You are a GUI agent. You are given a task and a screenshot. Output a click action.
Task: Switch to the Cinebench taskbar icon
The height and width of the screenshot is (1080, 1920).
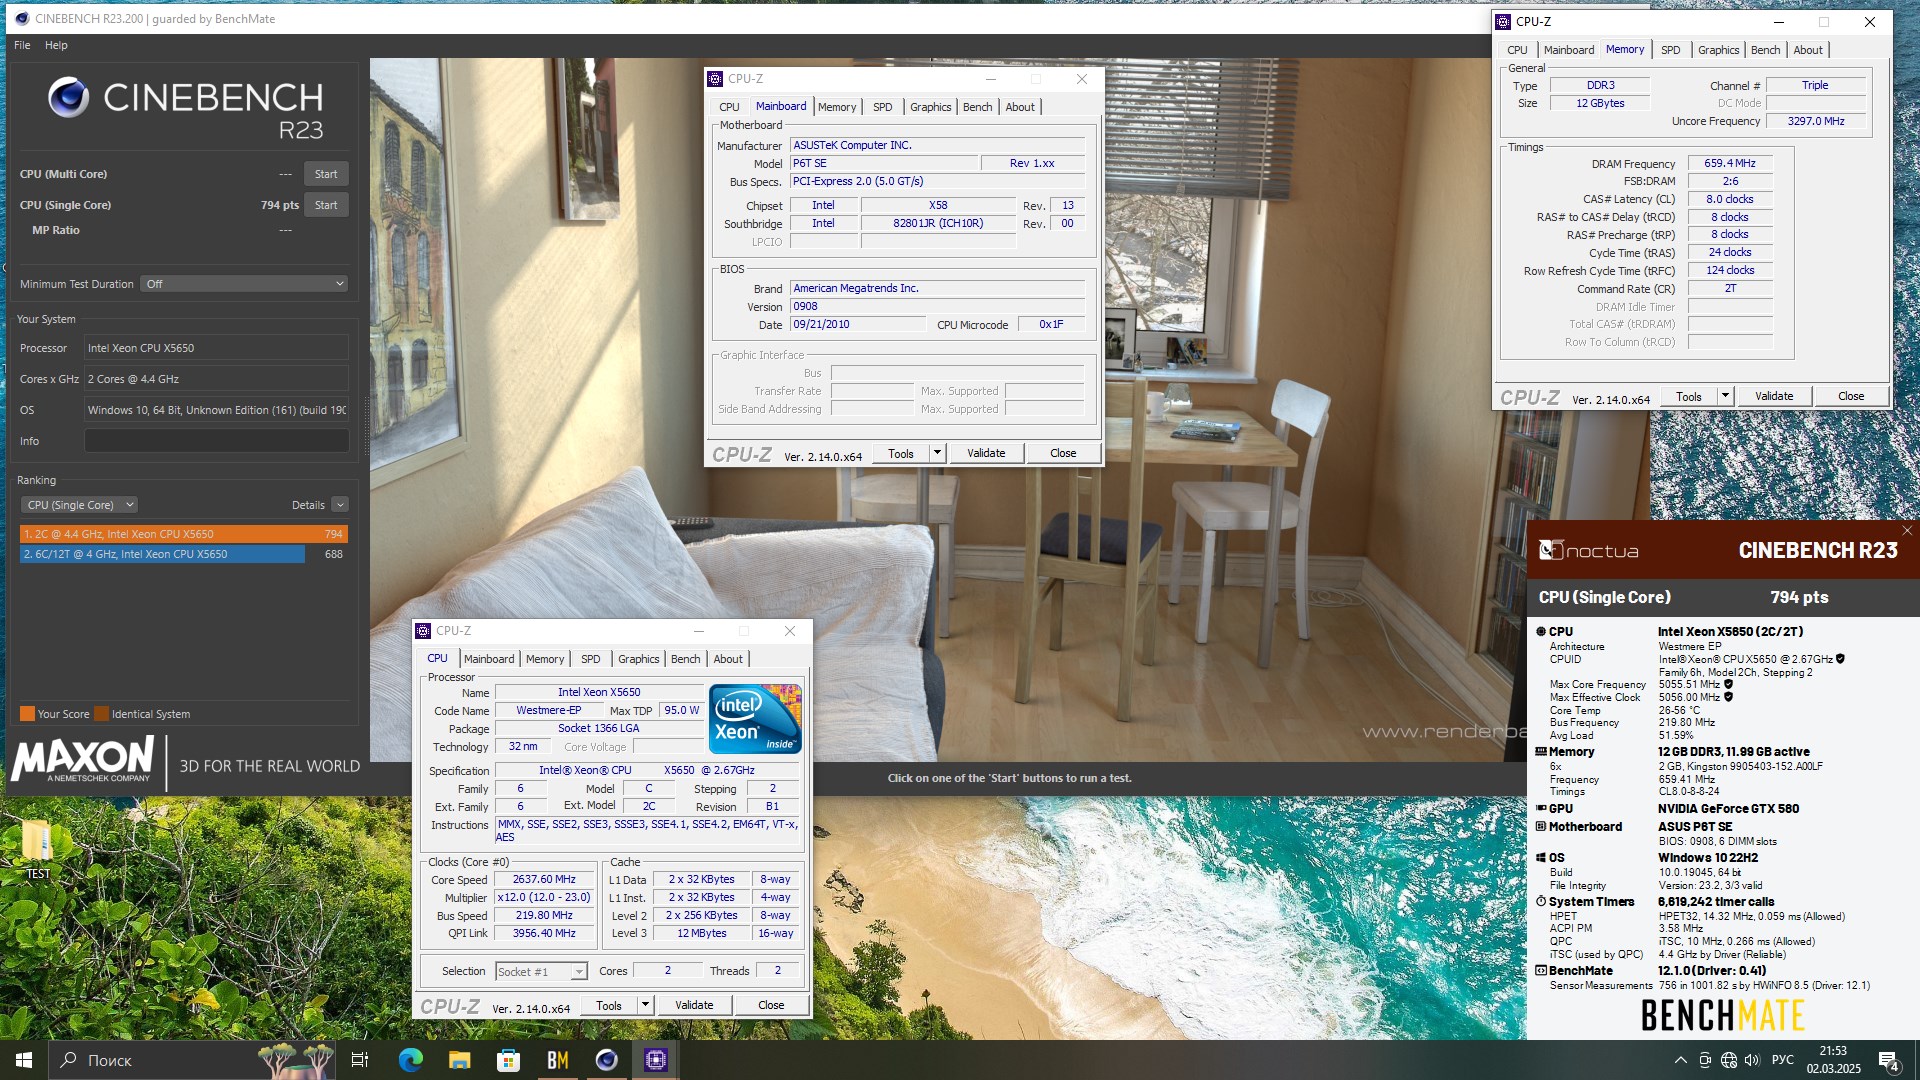[606, 1060]
